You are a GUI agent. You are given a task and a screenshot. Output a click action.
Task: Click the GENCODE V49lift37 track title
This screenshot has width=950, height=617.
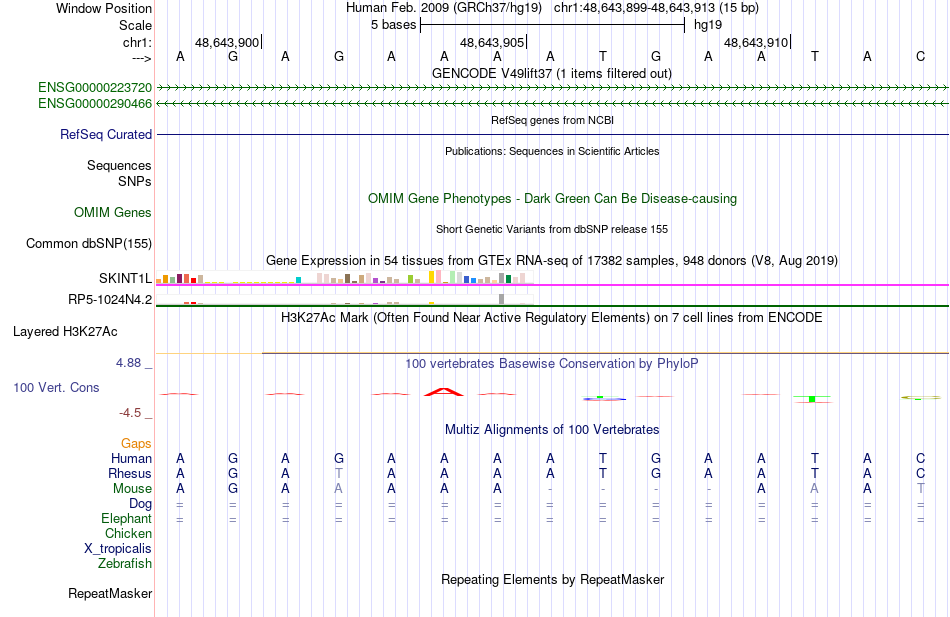click(552, 74)
